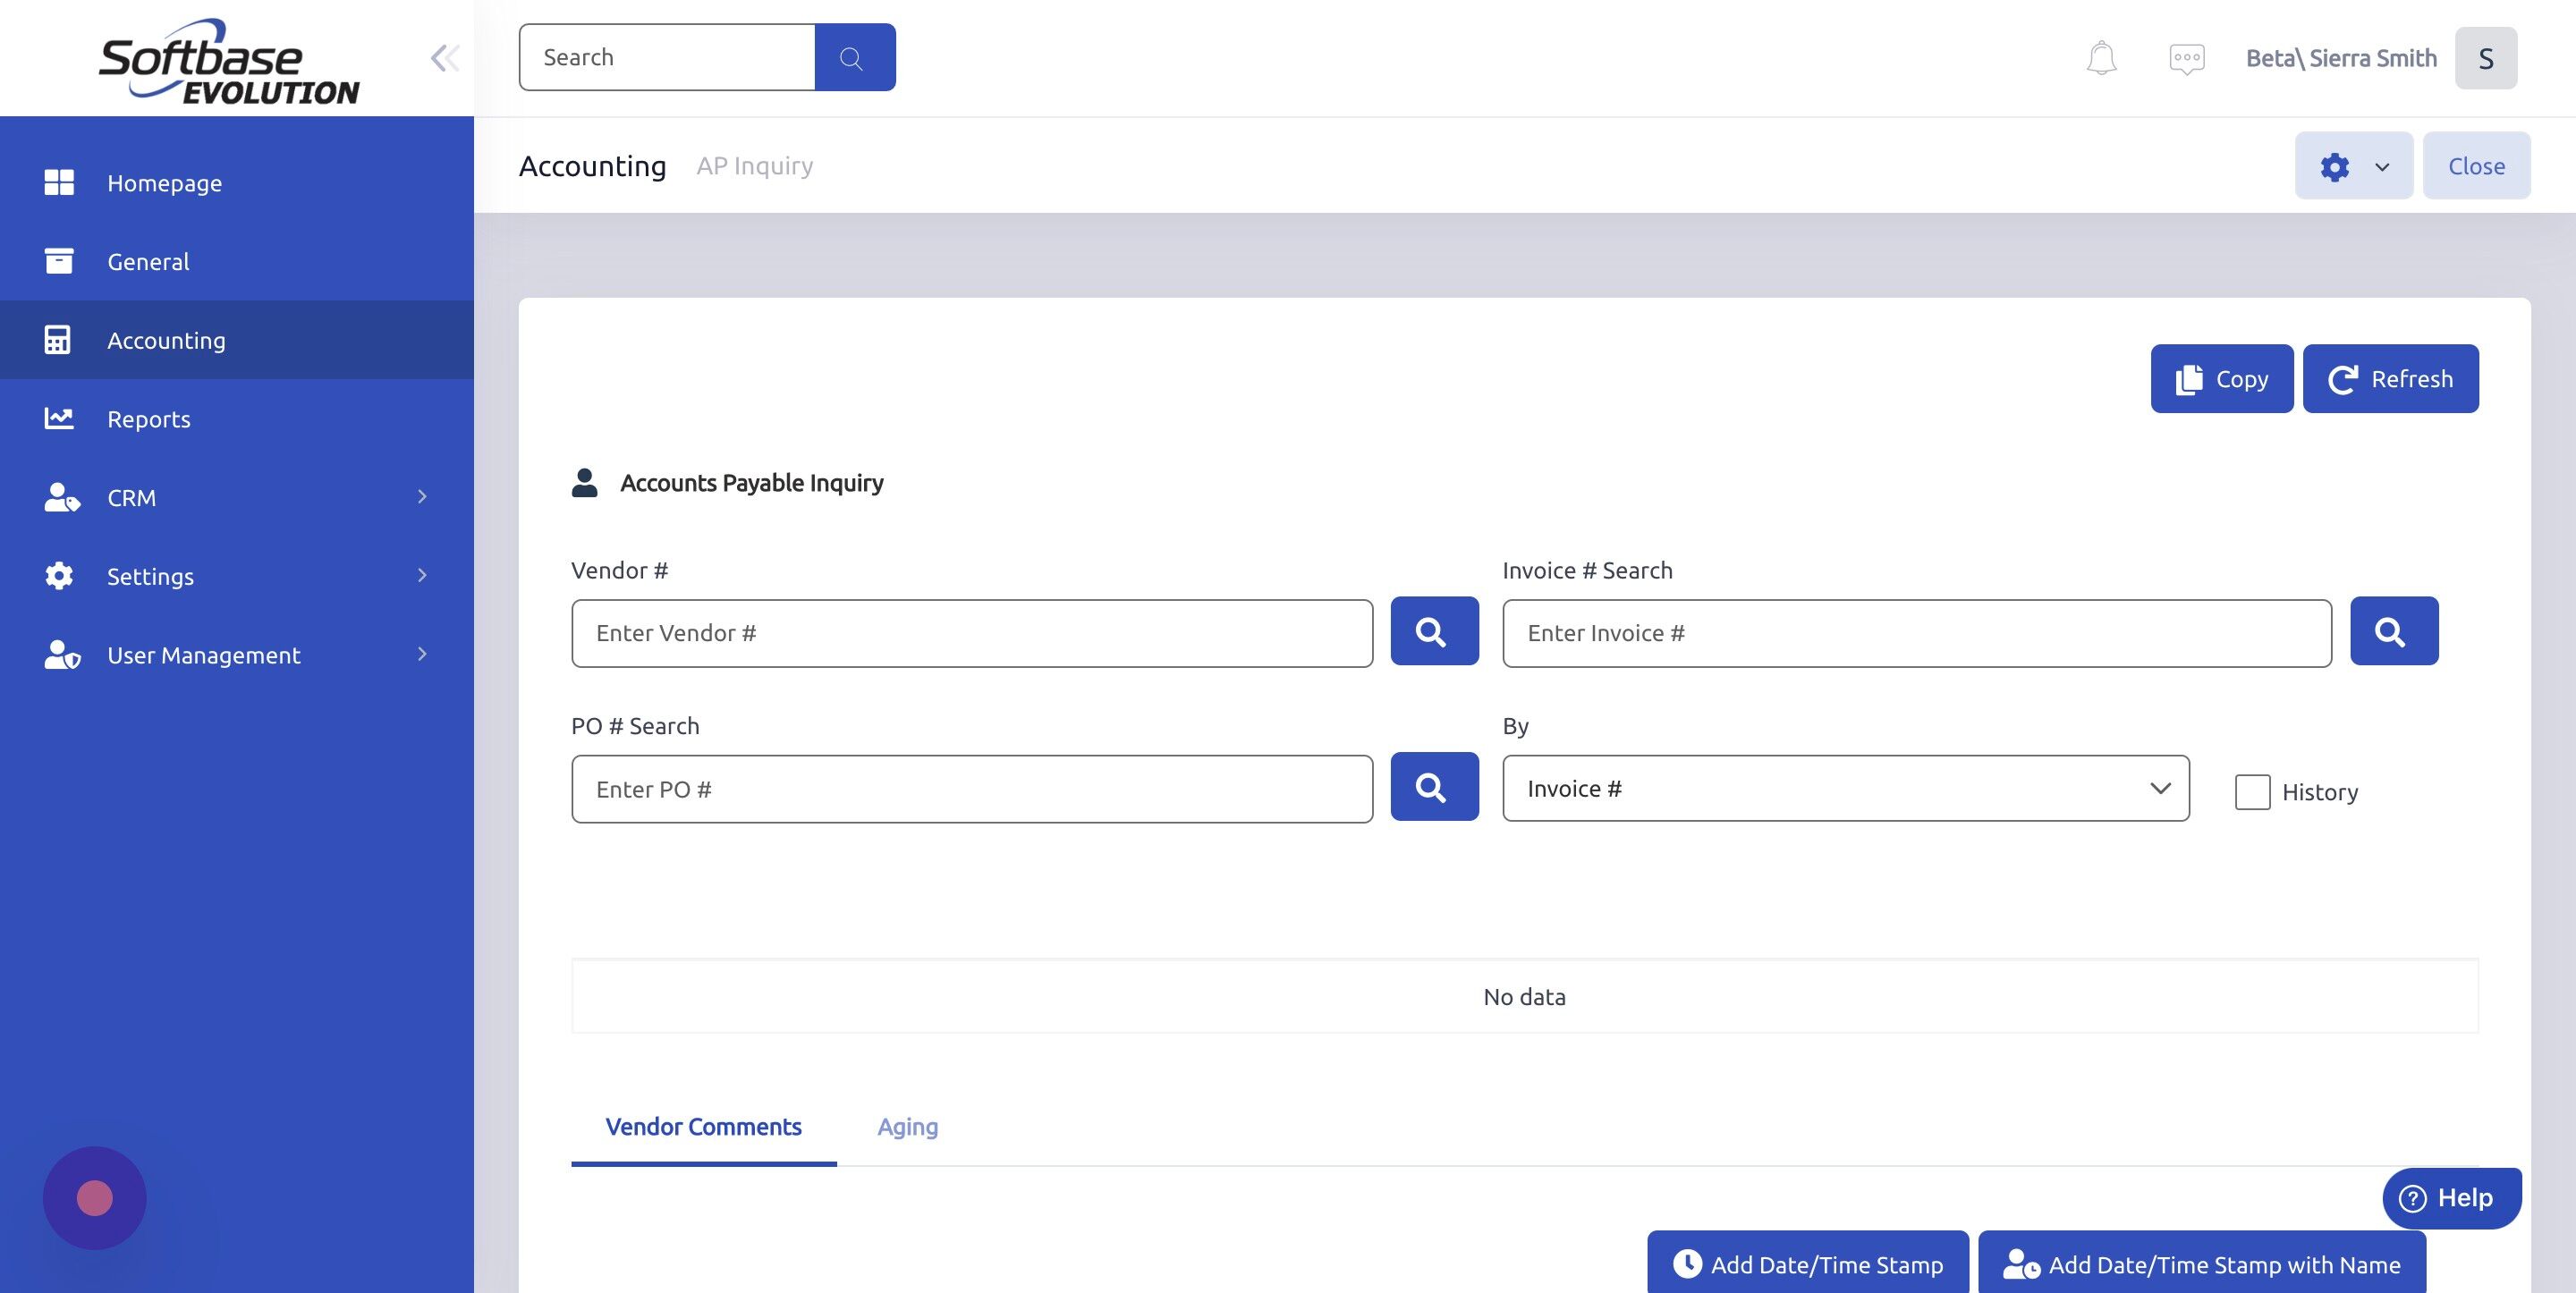This screenshot has height=1293, width=2576.
Task: Click the Enter Vendor # input field
Action: click(x=970, y=632)
